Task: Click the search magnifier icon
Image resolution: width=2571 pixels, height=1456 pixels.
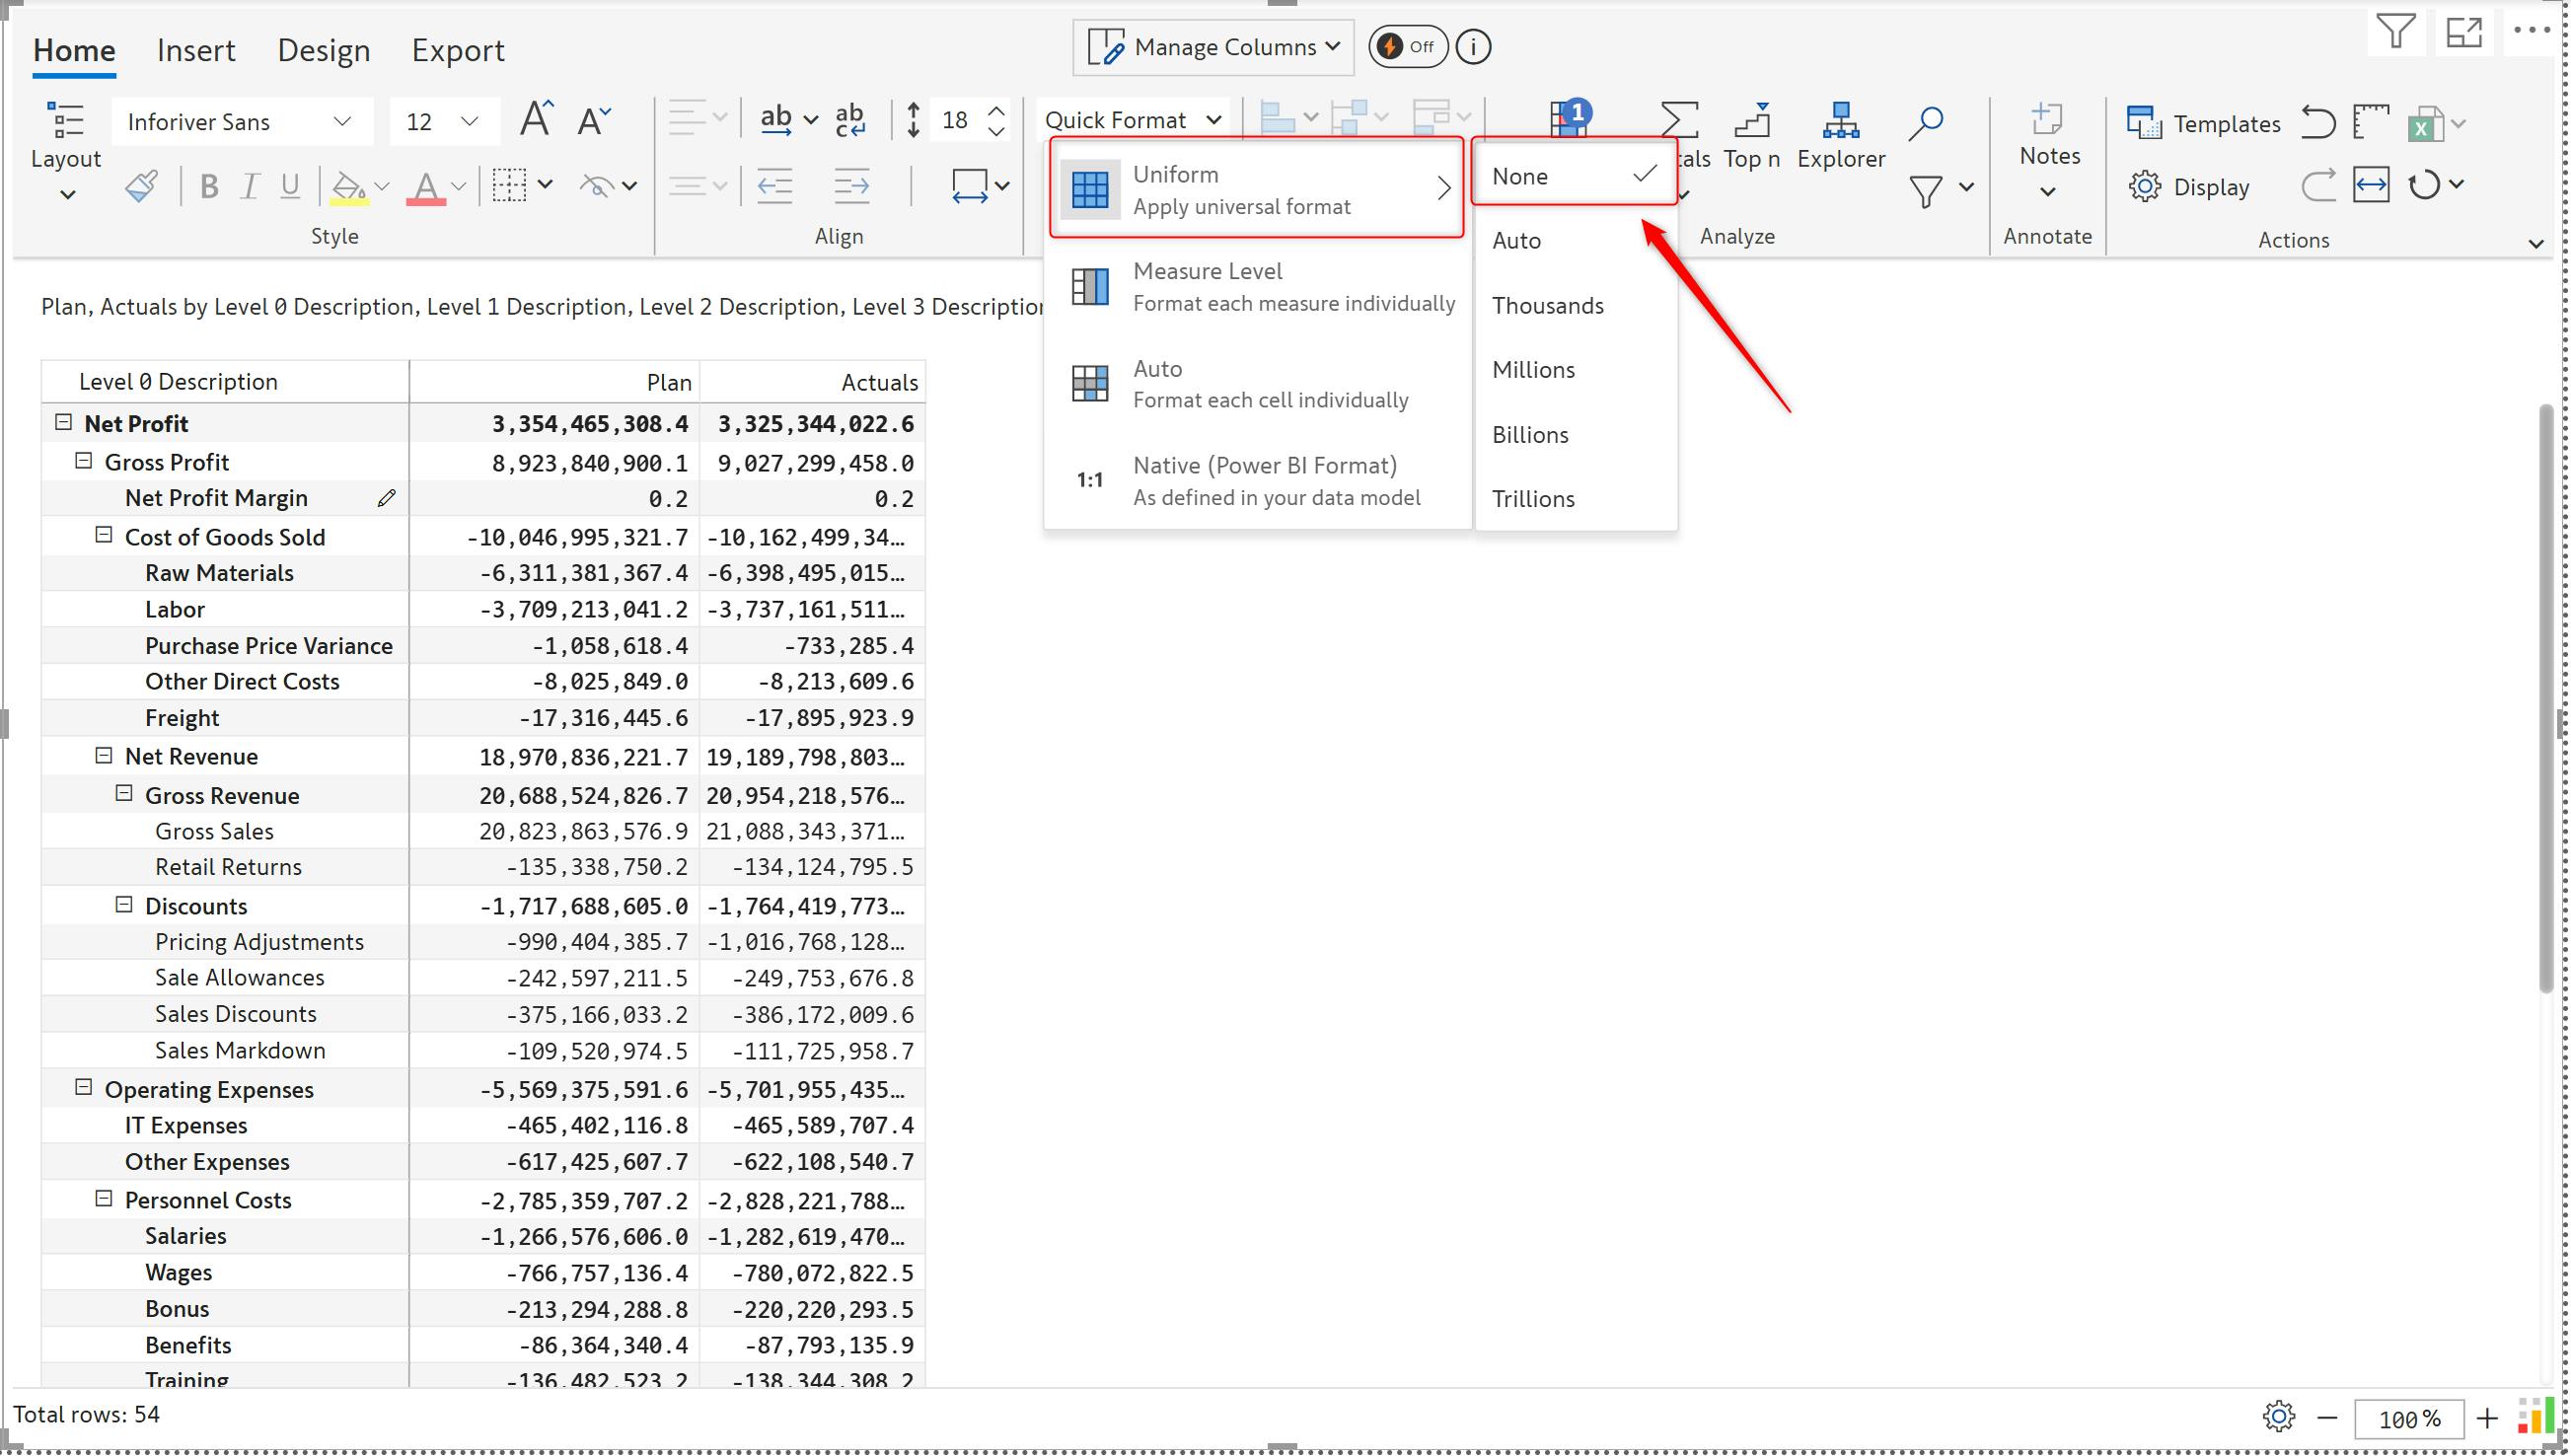Action: [x=1924, y=122]
